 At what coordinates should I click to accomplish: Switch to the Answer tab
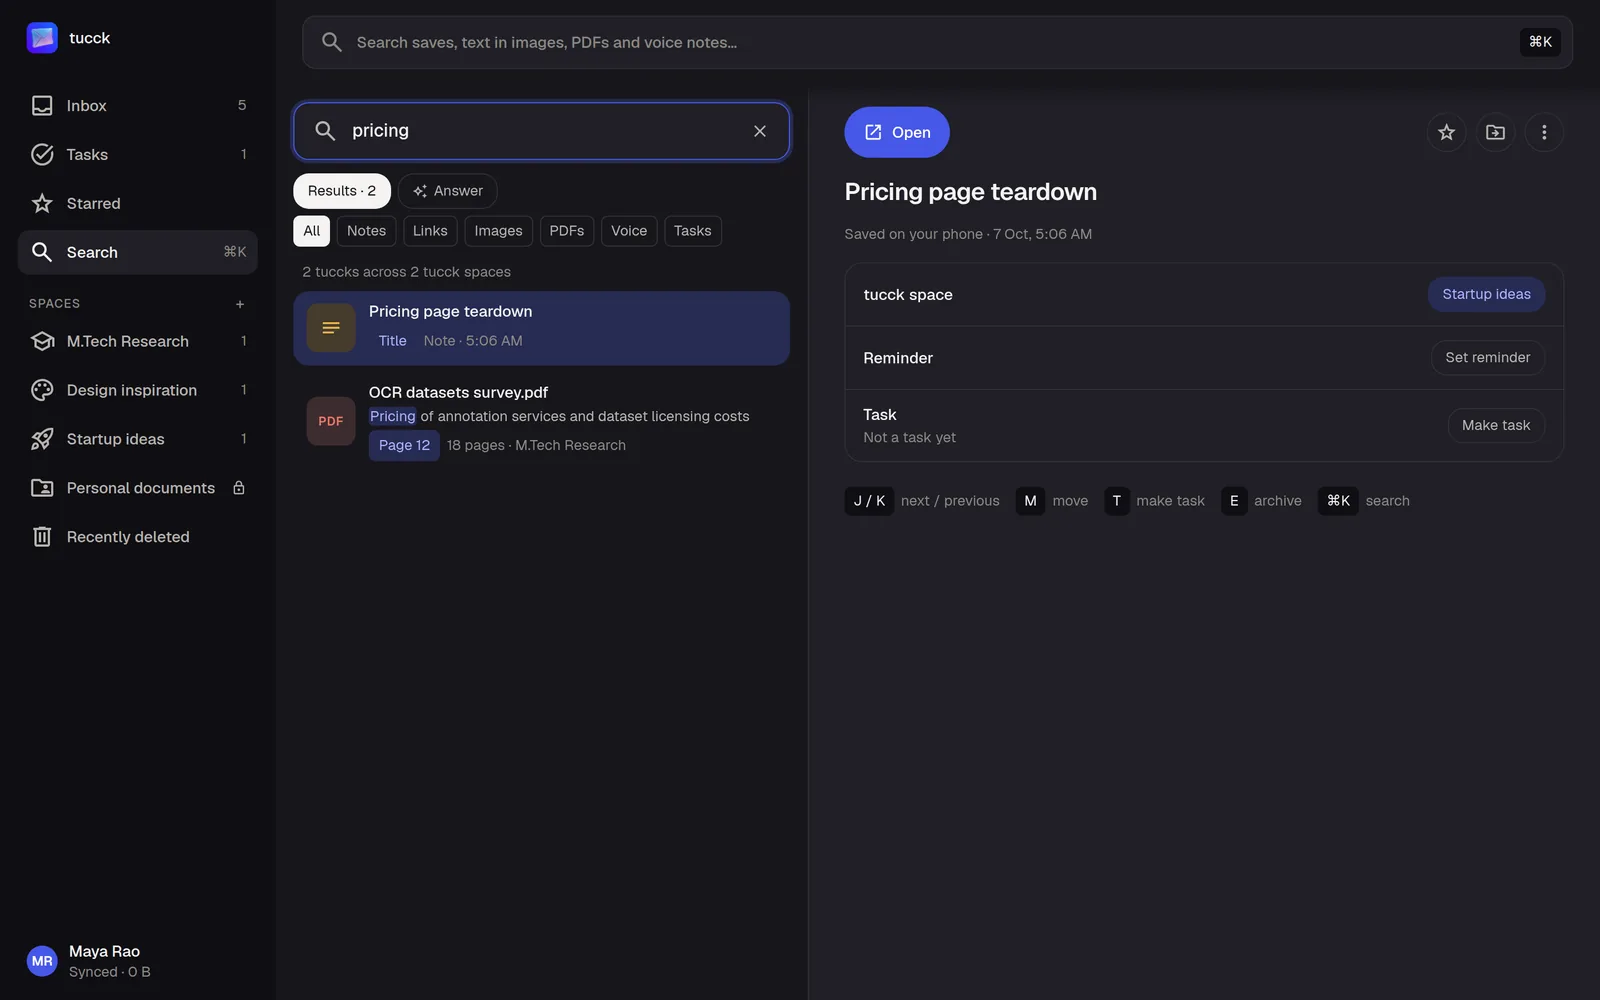point(448,191)
